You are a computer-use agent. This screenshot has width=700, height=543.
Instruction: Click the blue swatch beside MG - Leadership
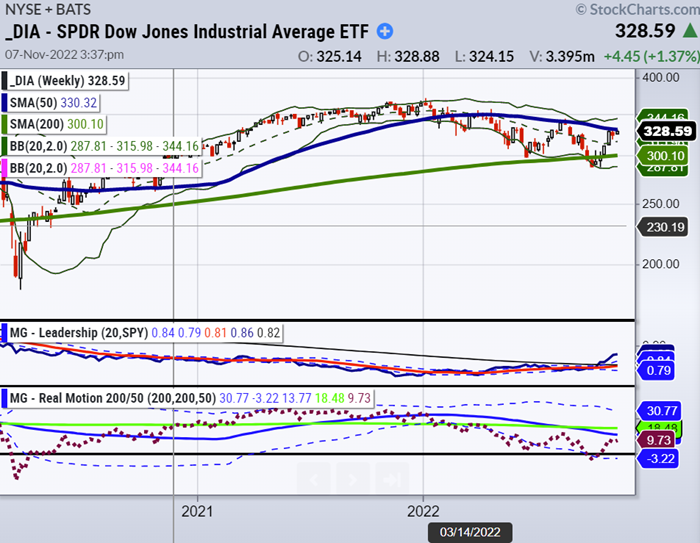[4, 333]
